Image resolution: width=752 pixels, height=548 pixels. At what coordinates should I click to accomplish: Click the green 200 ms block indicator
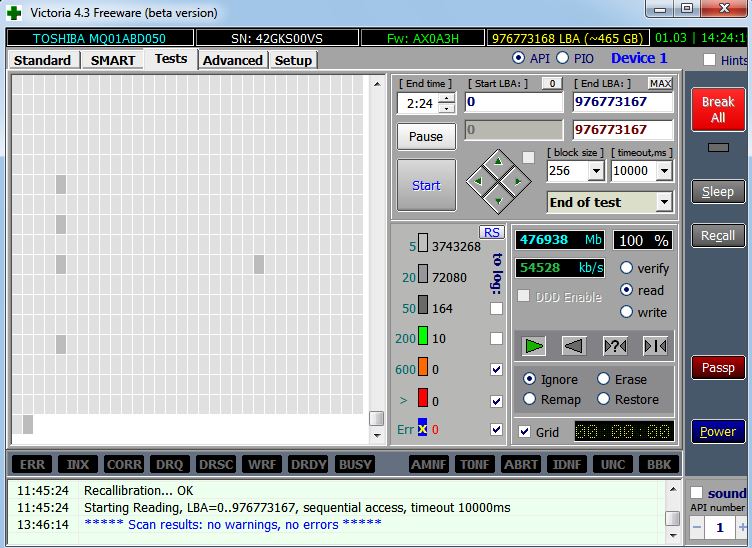[423, 336]
